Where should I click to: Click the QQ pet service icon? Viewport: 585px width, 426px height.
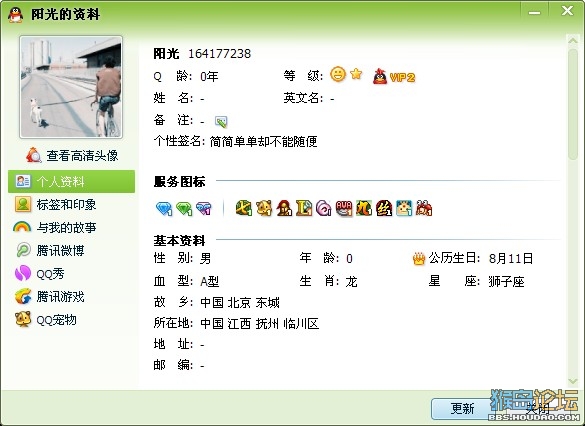tap(264, 208)
